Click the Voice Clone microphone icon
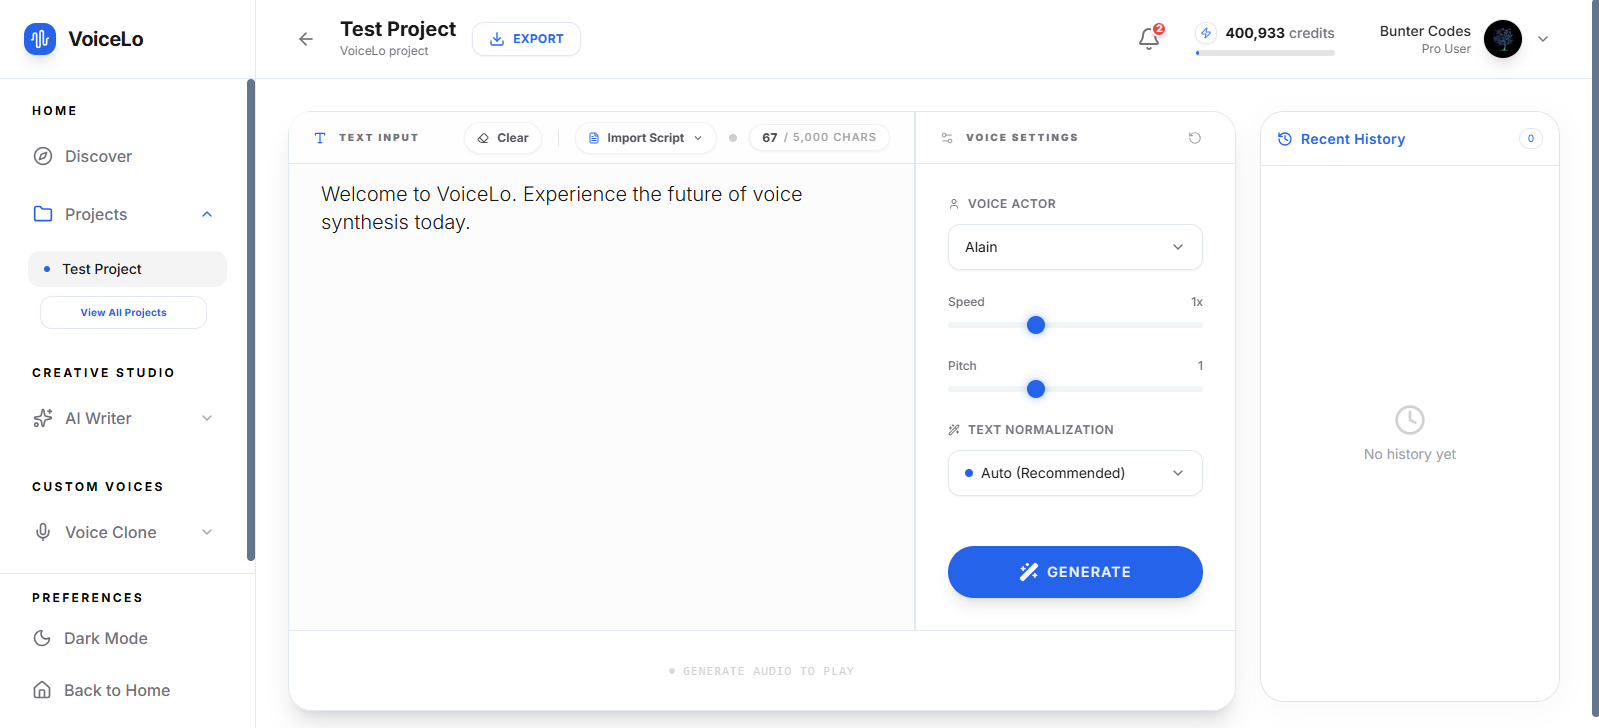This screenshot has width=1599, height=728. pyautogui.click(x=43, y=532)
